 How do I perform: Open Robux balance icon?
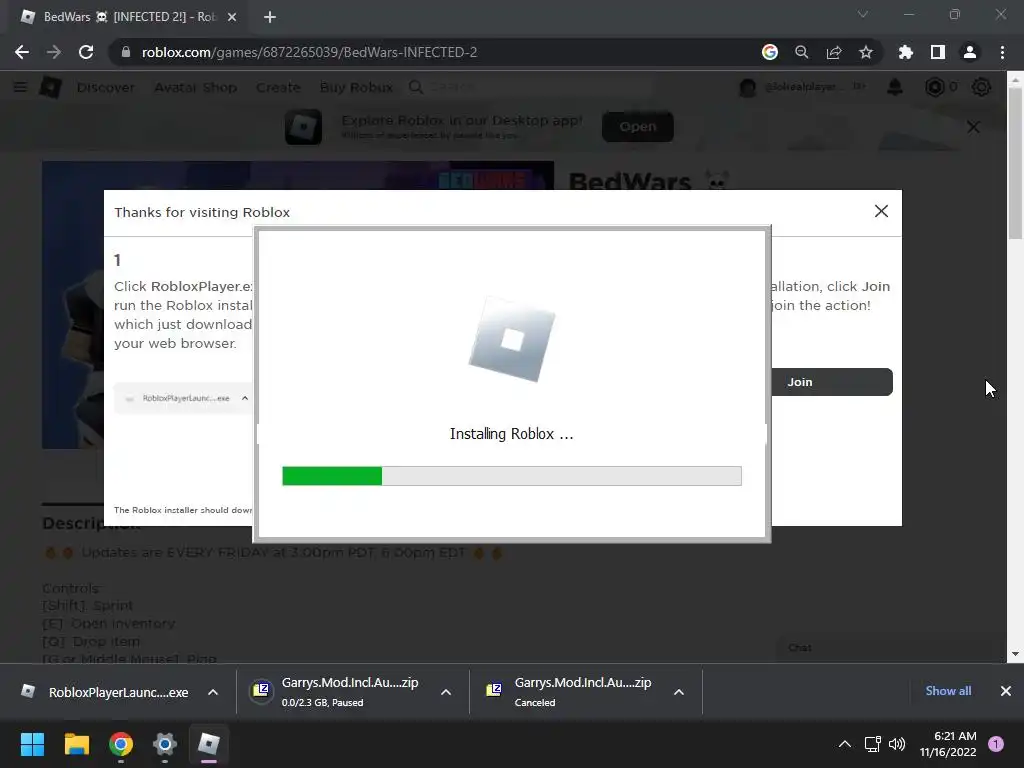[935, 87]
